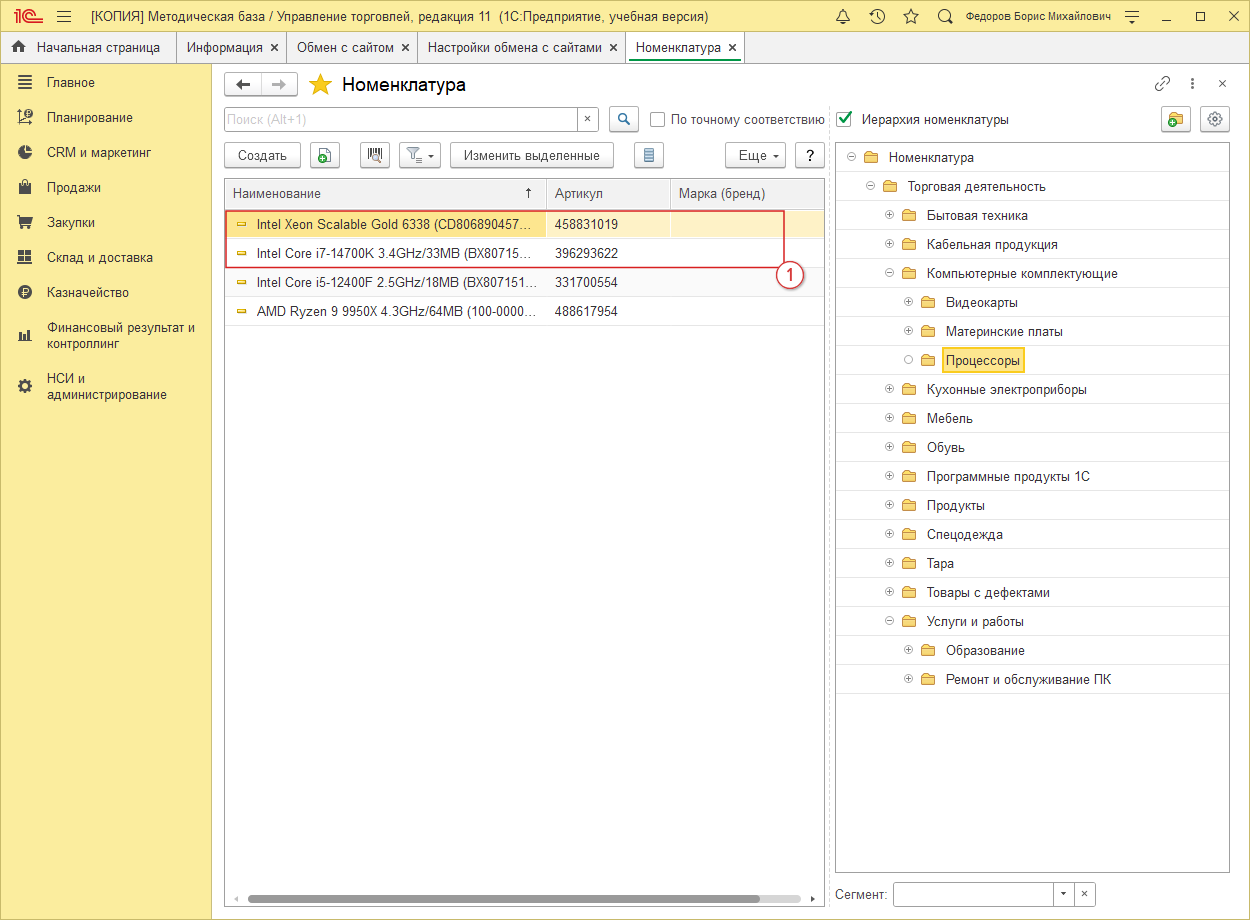Open the Сегмент dropdown list
Viewport: 1250px width, 920px height.
pos(1063,894)
